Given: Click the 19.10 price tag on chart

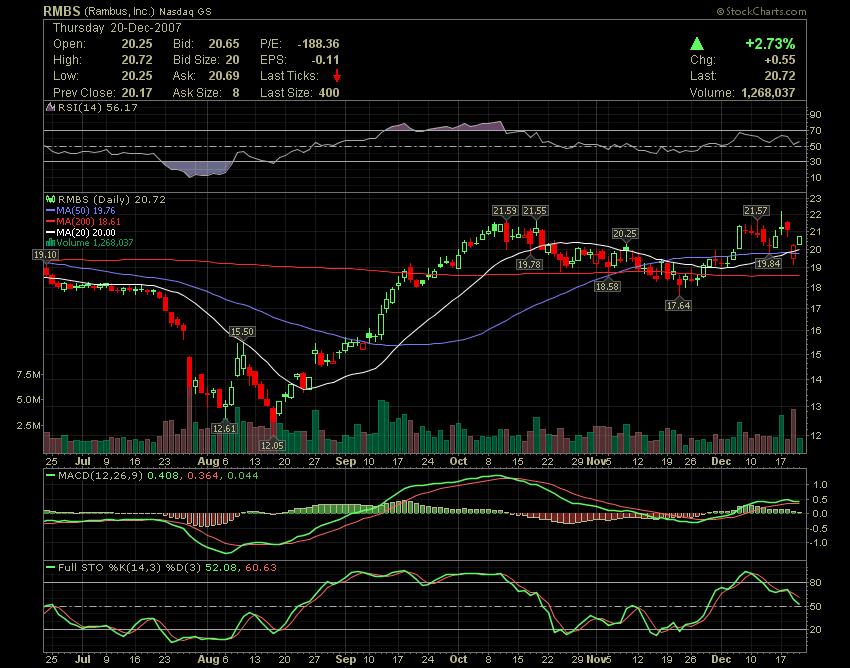Looking at the screenshot, I should (45, 255).
